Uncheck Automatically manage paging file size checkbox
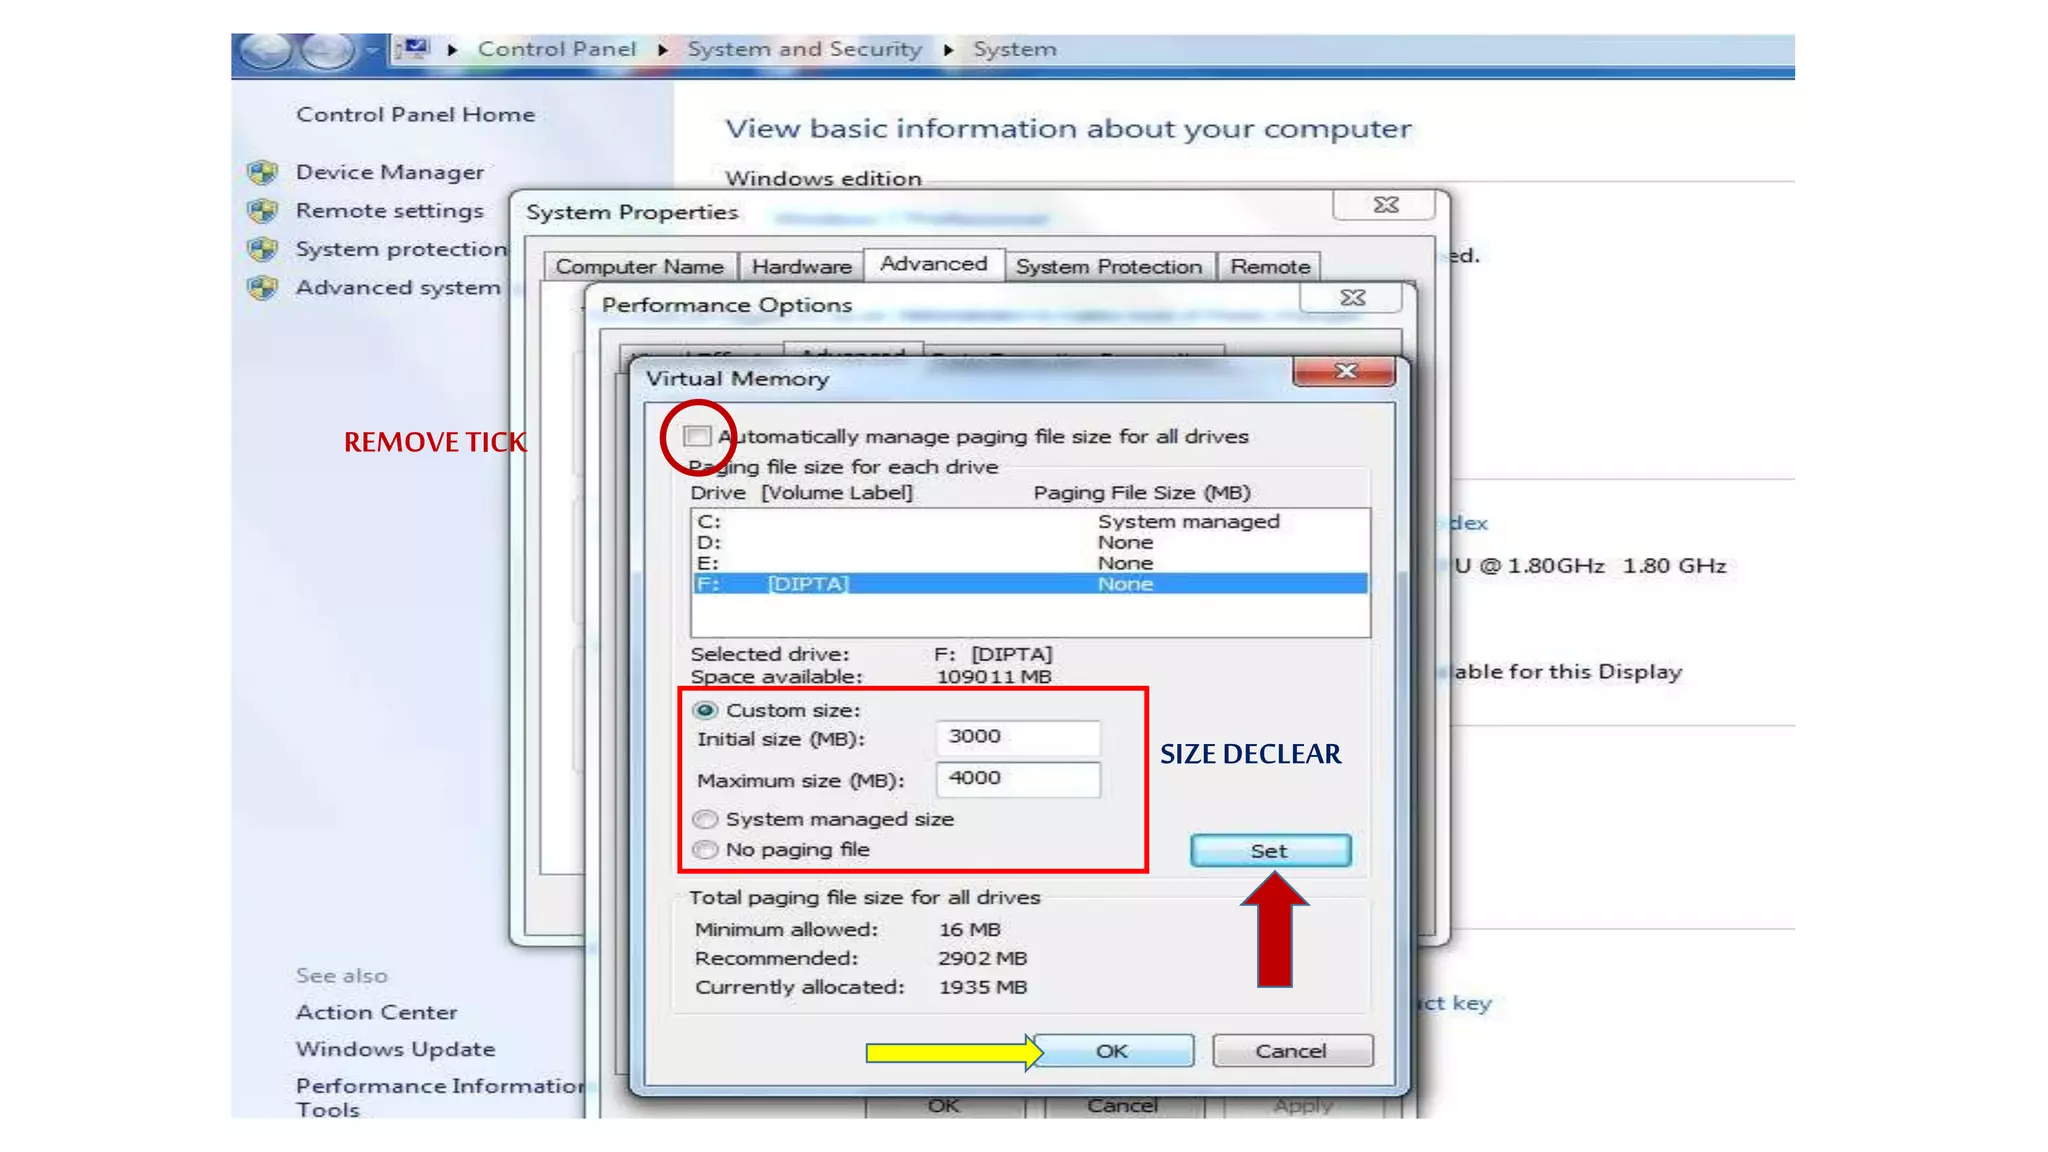The image size is (2048, 1152). tap(697, 436)
